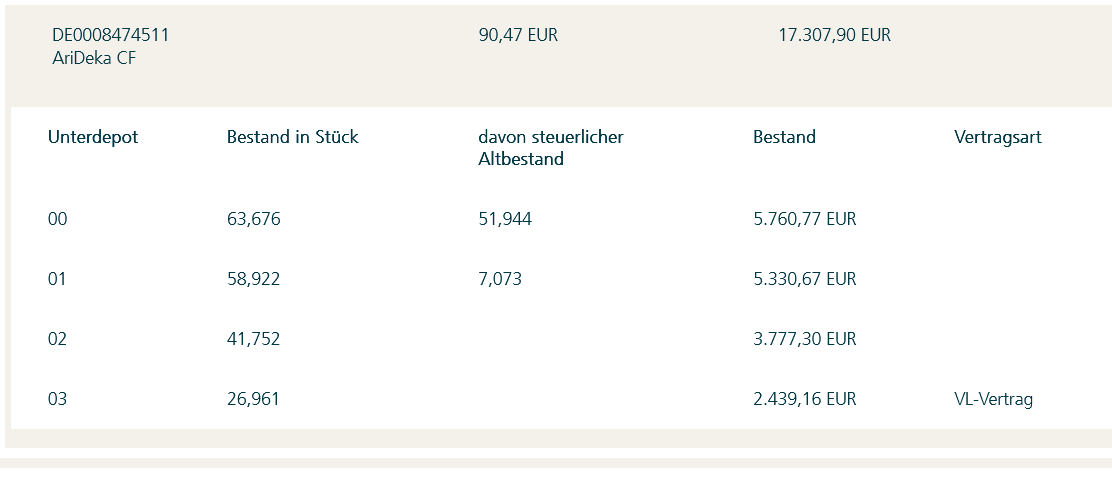Viewport: 1112px width, 486px height.
Task: Click the 17.307,90 EUR total value
Action: coord(834,36)
